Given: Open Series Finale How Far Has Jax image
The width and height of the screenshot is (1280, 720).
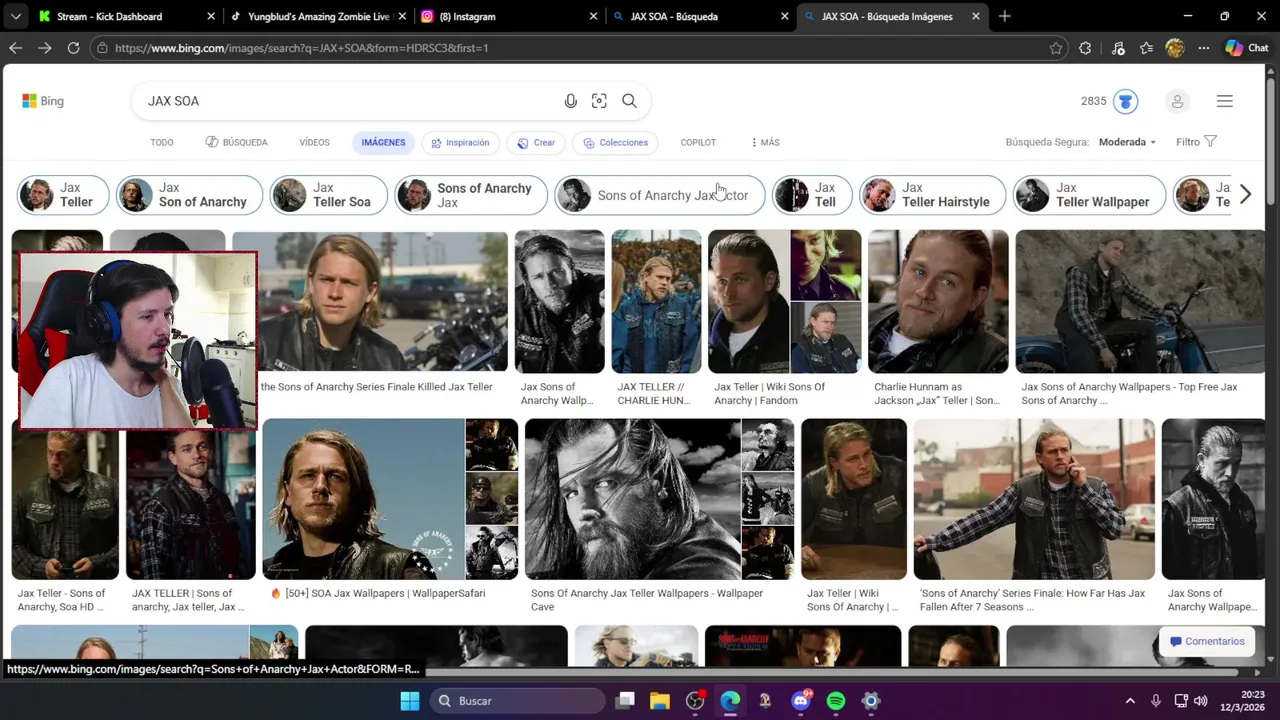Looking at the screenshot, I should click(1034, 500).
